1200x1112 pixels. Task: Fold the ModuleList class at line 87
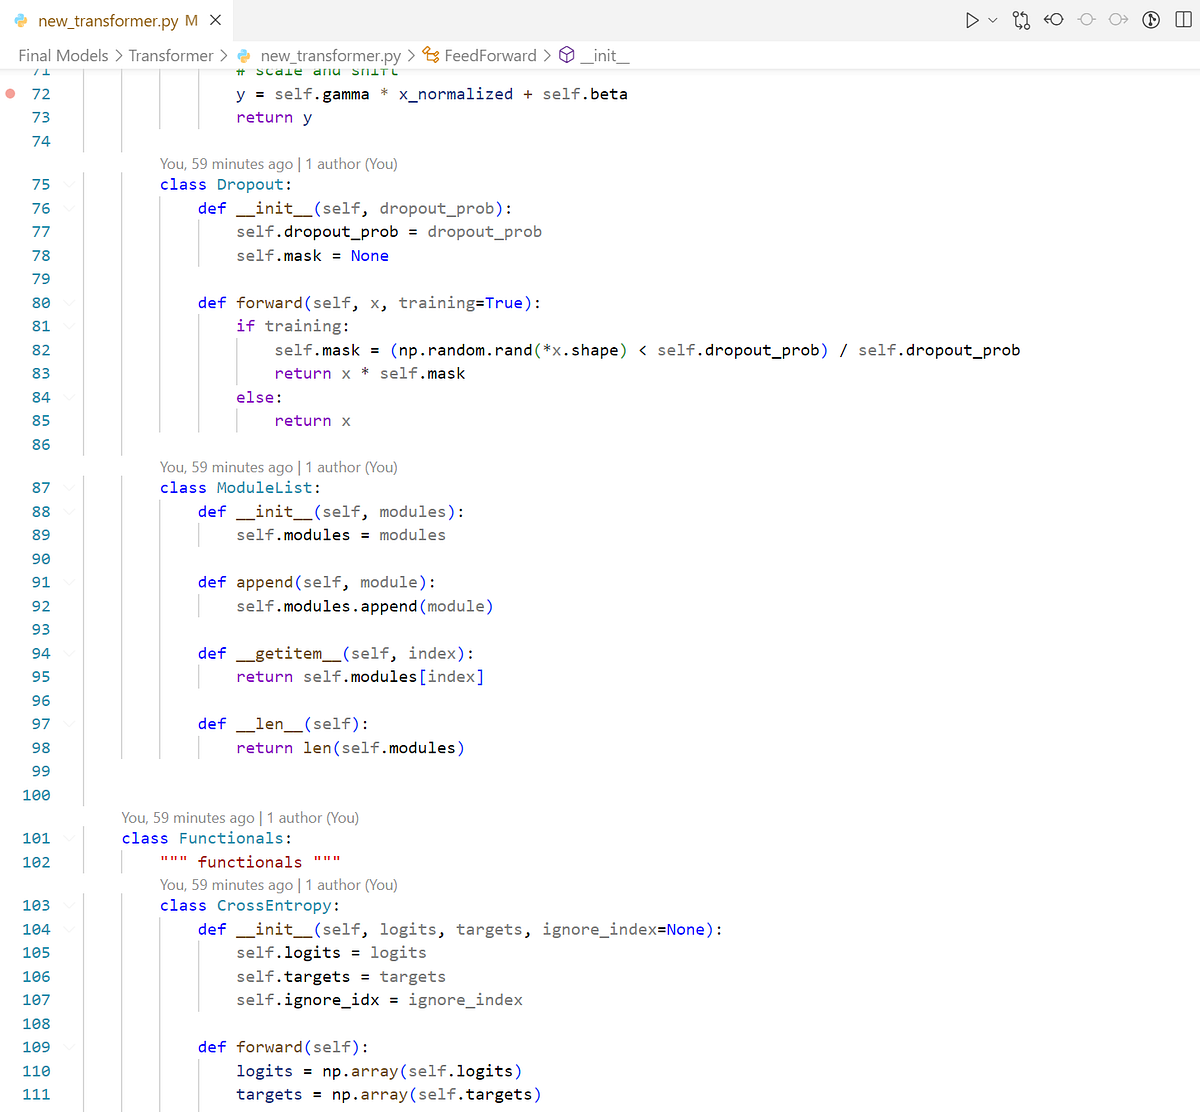(x=69, y=488)
